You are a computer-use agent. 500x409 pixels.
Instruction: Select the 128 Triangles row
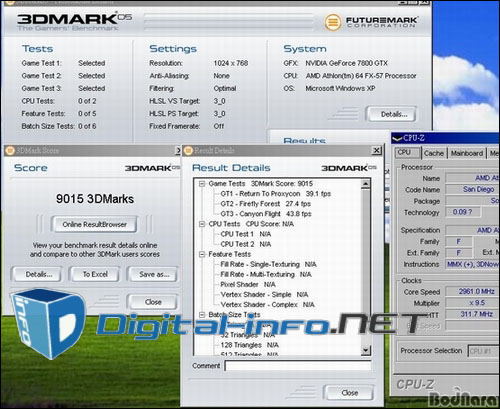coord(249,345)
